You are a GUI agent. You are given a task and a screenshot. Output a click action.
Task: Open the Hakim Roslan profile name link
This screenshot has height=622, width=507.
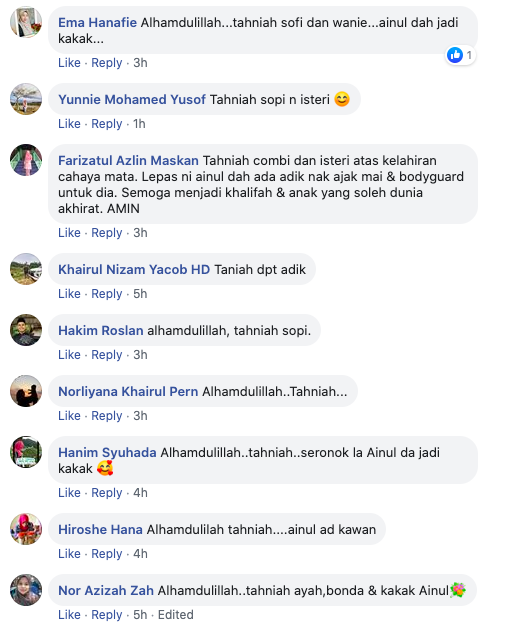101,330
